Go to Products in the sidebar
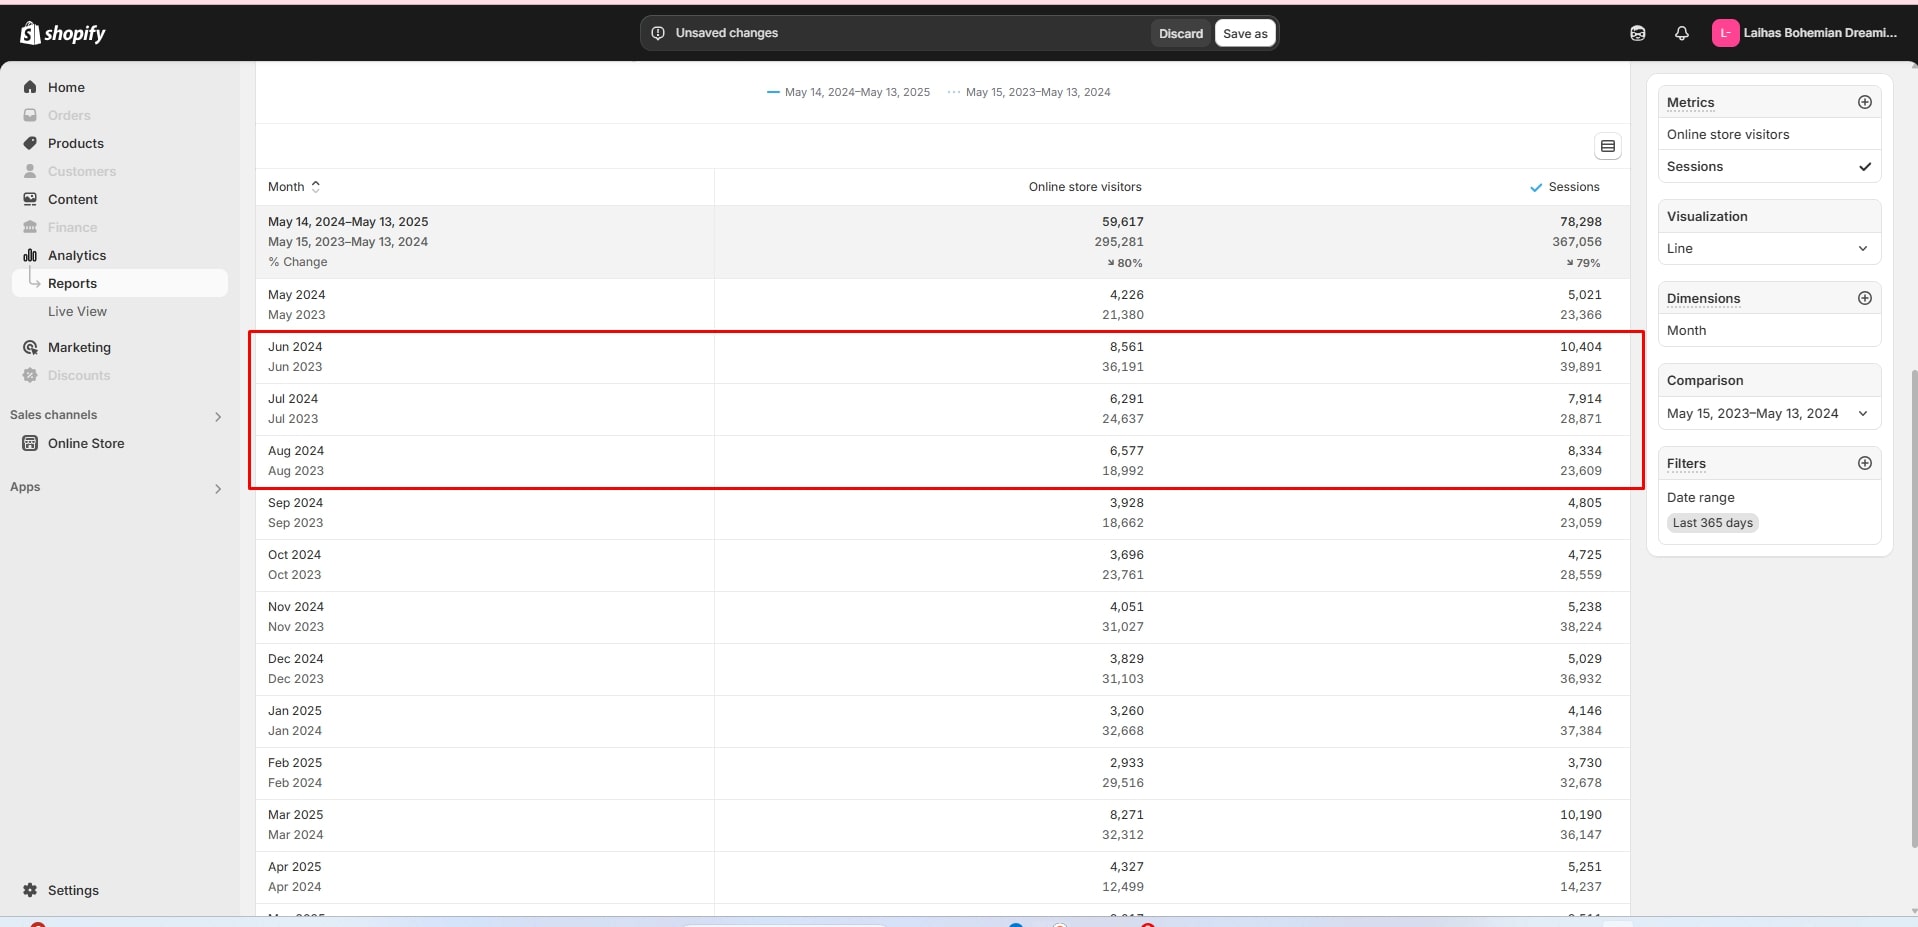Screen dimensions: 1918x927 [75, 143]
